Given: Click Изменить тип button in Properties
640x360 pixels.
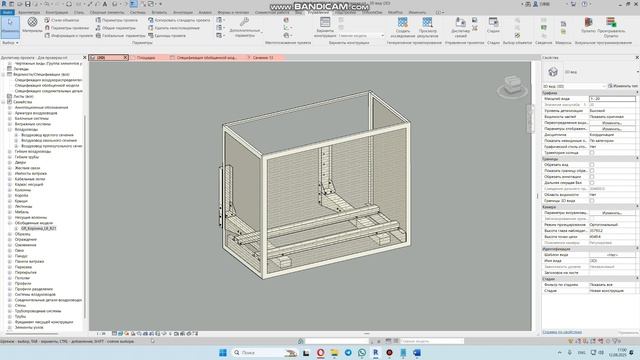Looking at the screenshot, I should 623,86.
